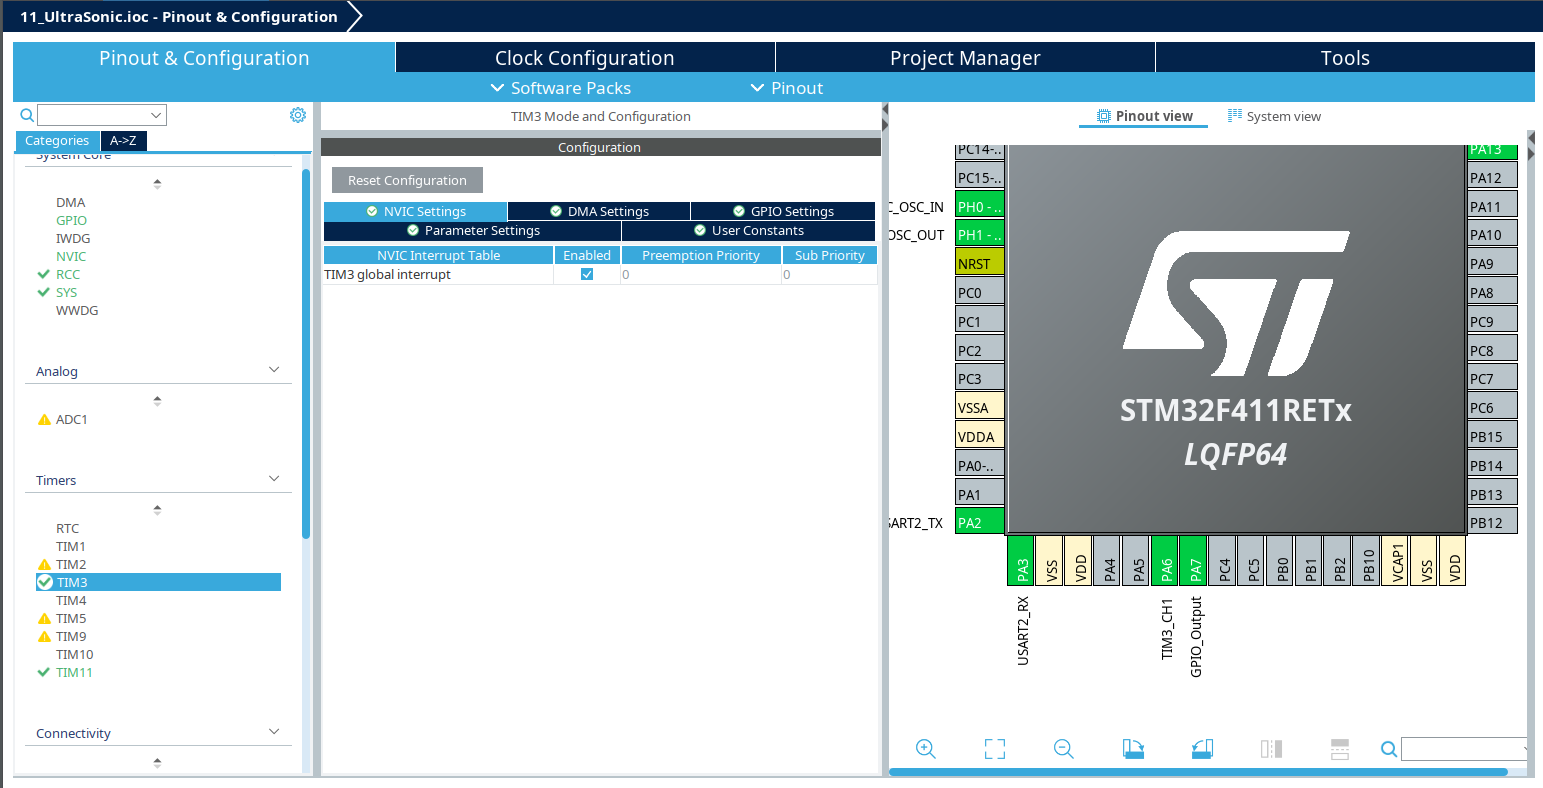Click the TIM11 green check mark icon
The image size is (1543, 788).
[43, 672]
